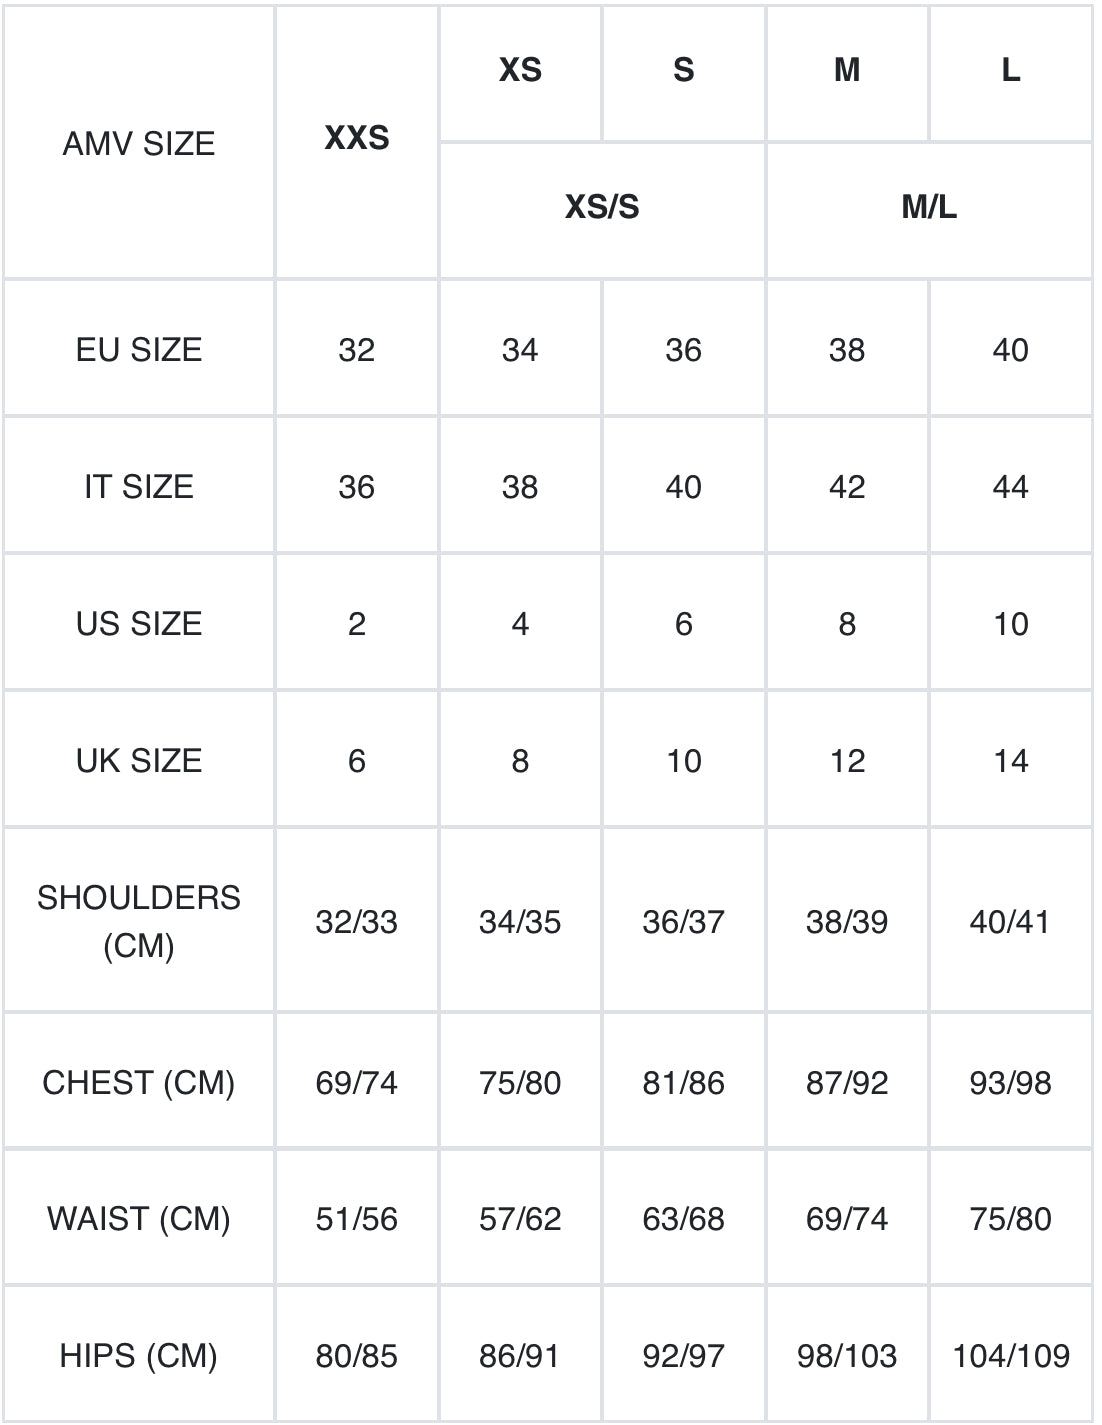Viewport: 1102px width, 1425px height.
Task: Select the EU SIZE row label
Action: point(139,349)
